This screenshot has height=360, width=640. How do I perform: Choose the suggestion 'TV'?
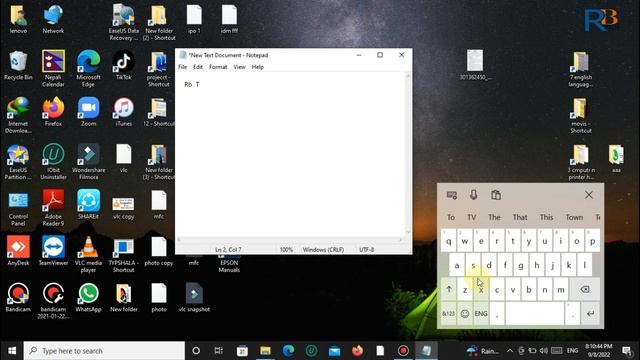471,217
